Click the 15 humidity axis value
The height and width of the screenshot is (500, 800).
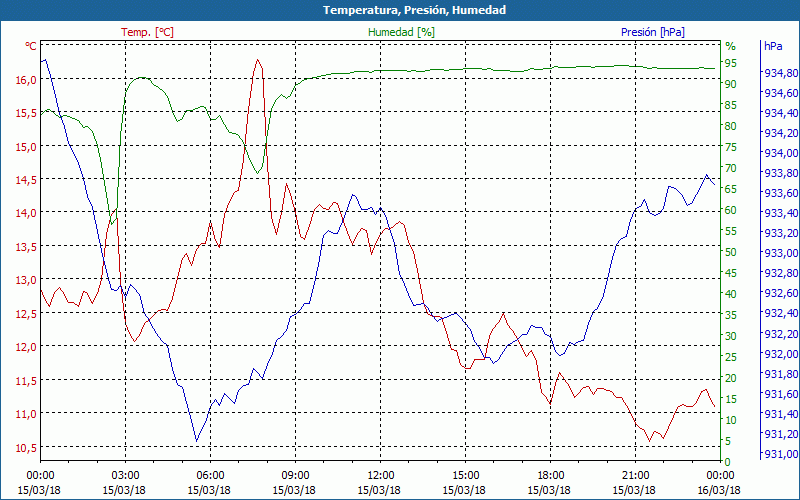(x=731, y=399)
